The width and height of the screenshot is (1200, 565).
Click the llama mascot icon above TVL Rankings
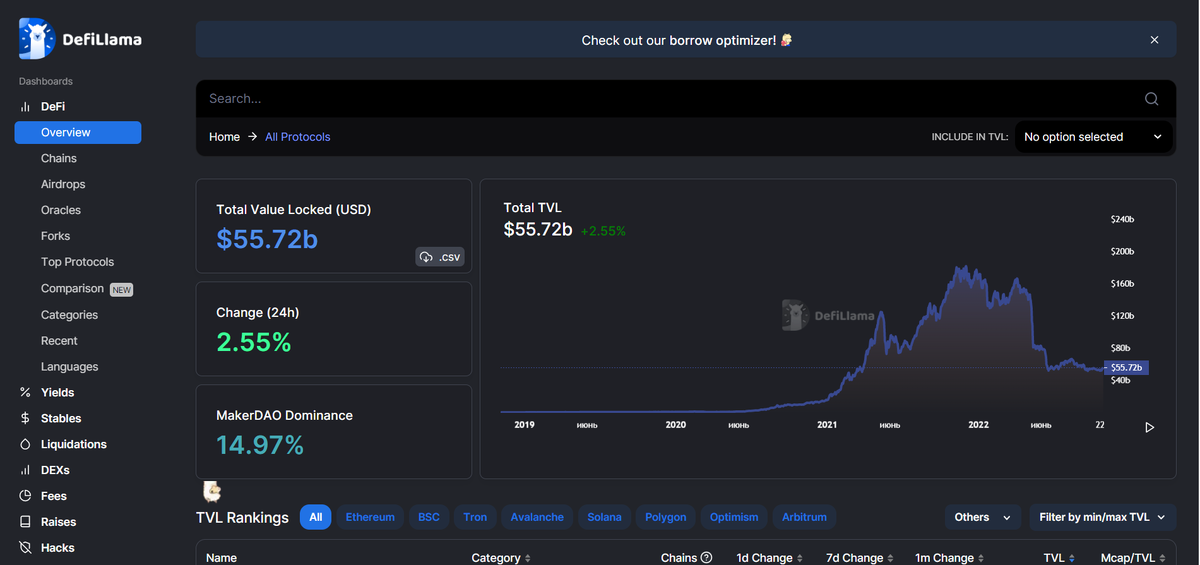[212, 491]
